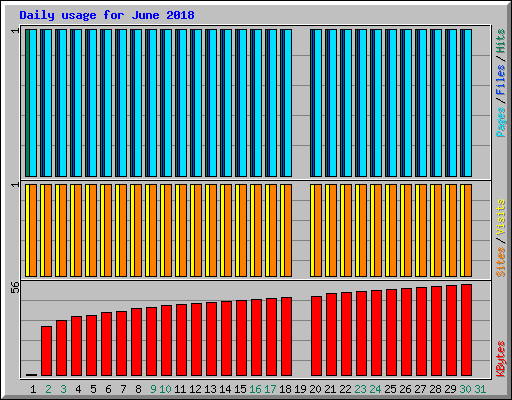
Task: Click day label 28 on the x-axis
Action: pyautogui.click(x=435, y=389)
